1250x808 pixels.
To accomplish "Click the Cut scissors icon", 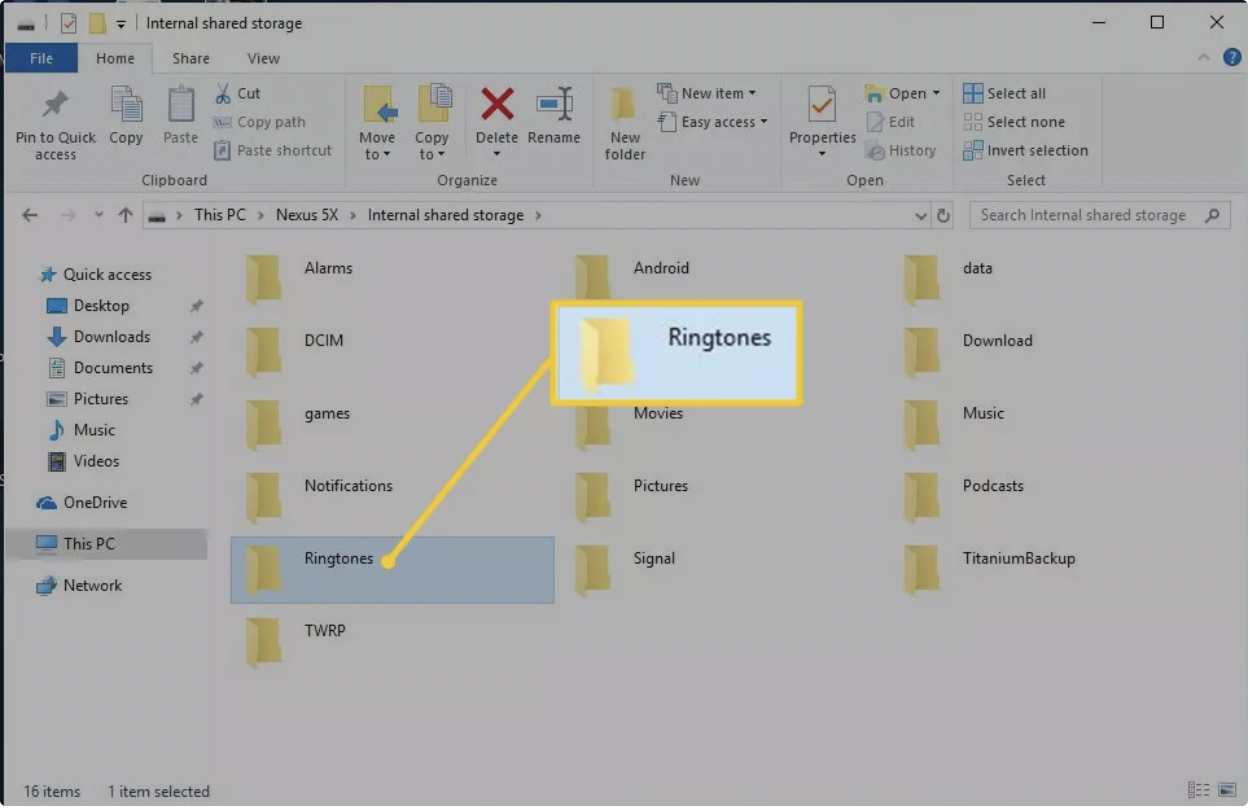I will (223, 93).
